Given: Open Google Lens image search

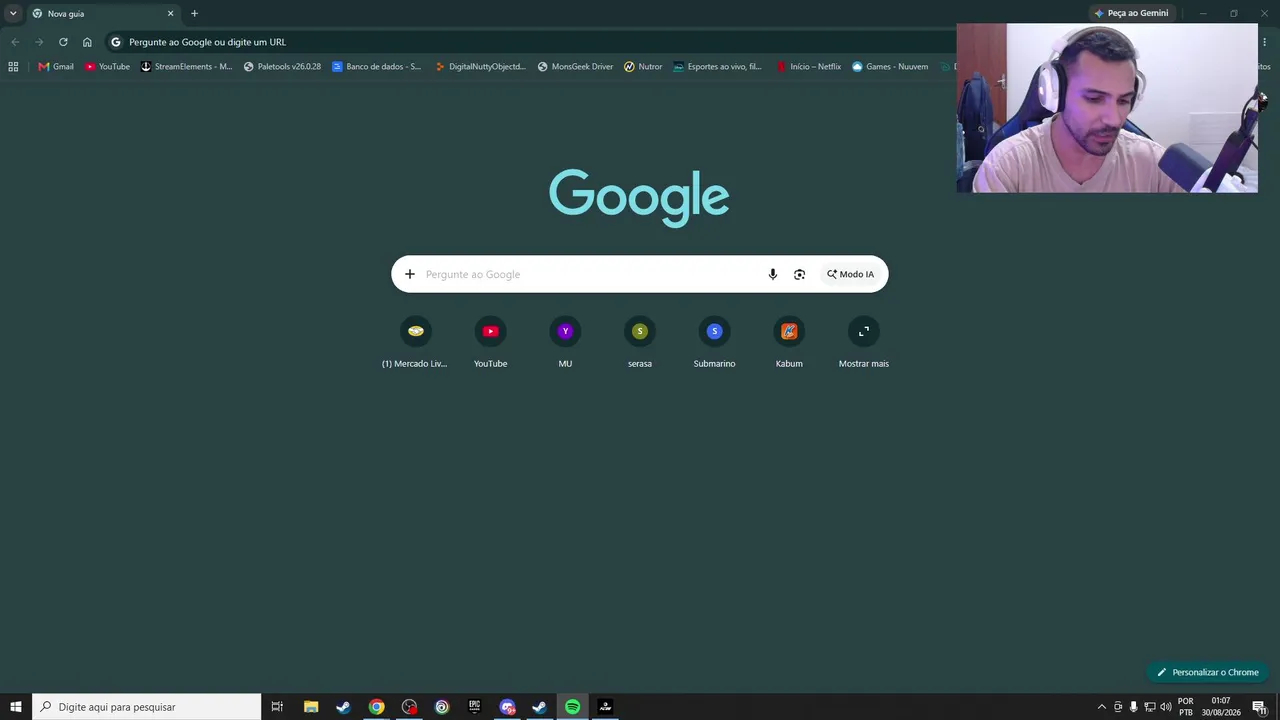Looking at the screenshot, I should tap(799, 274).
